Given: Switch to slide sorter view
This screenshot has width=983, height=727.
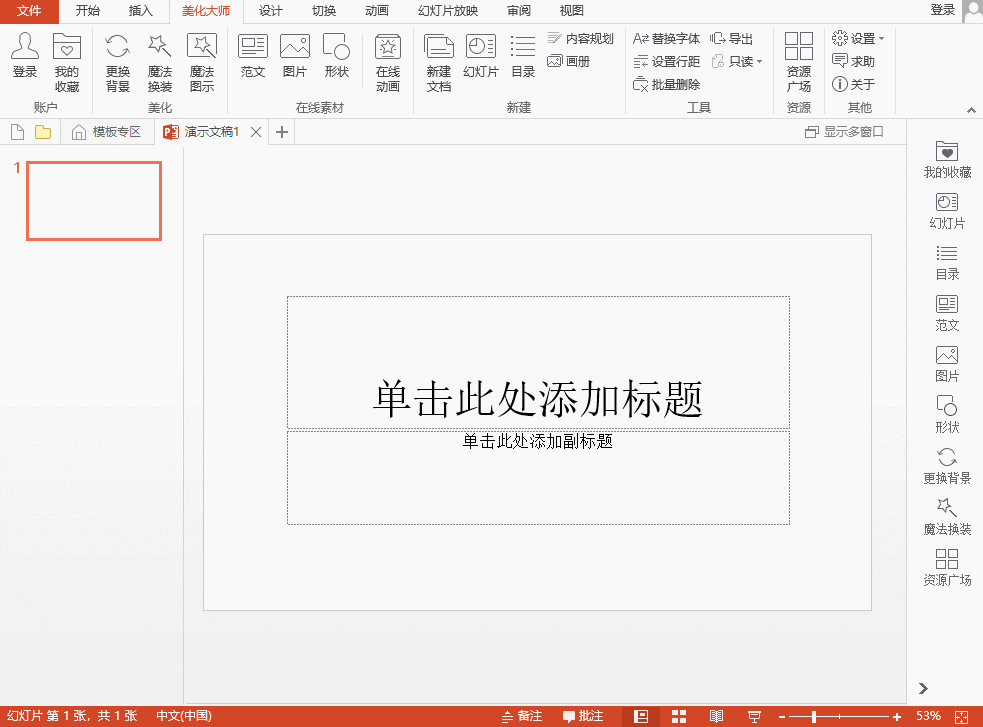Looking at the screenshot, I should click(679, 716).
